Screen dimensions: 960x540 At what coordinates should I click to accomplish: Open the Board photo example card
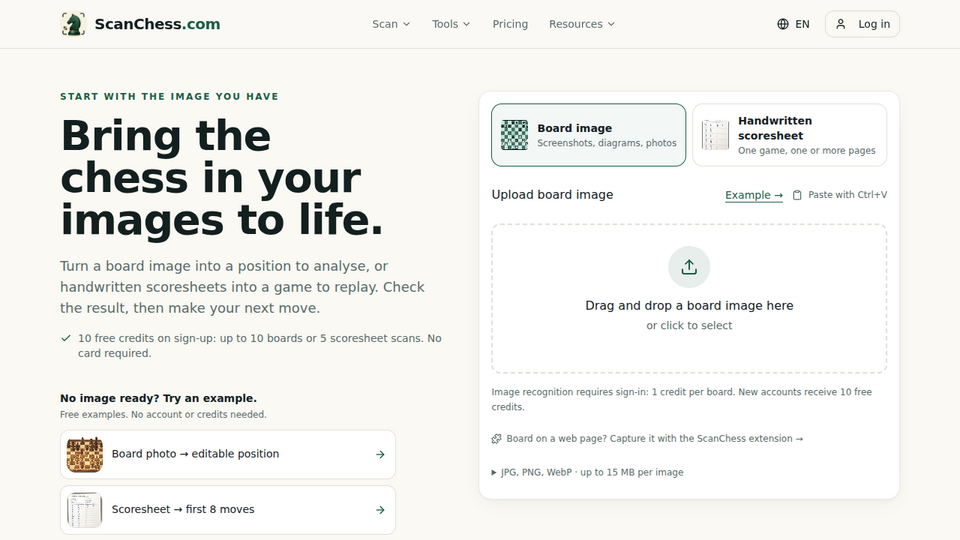228,454
